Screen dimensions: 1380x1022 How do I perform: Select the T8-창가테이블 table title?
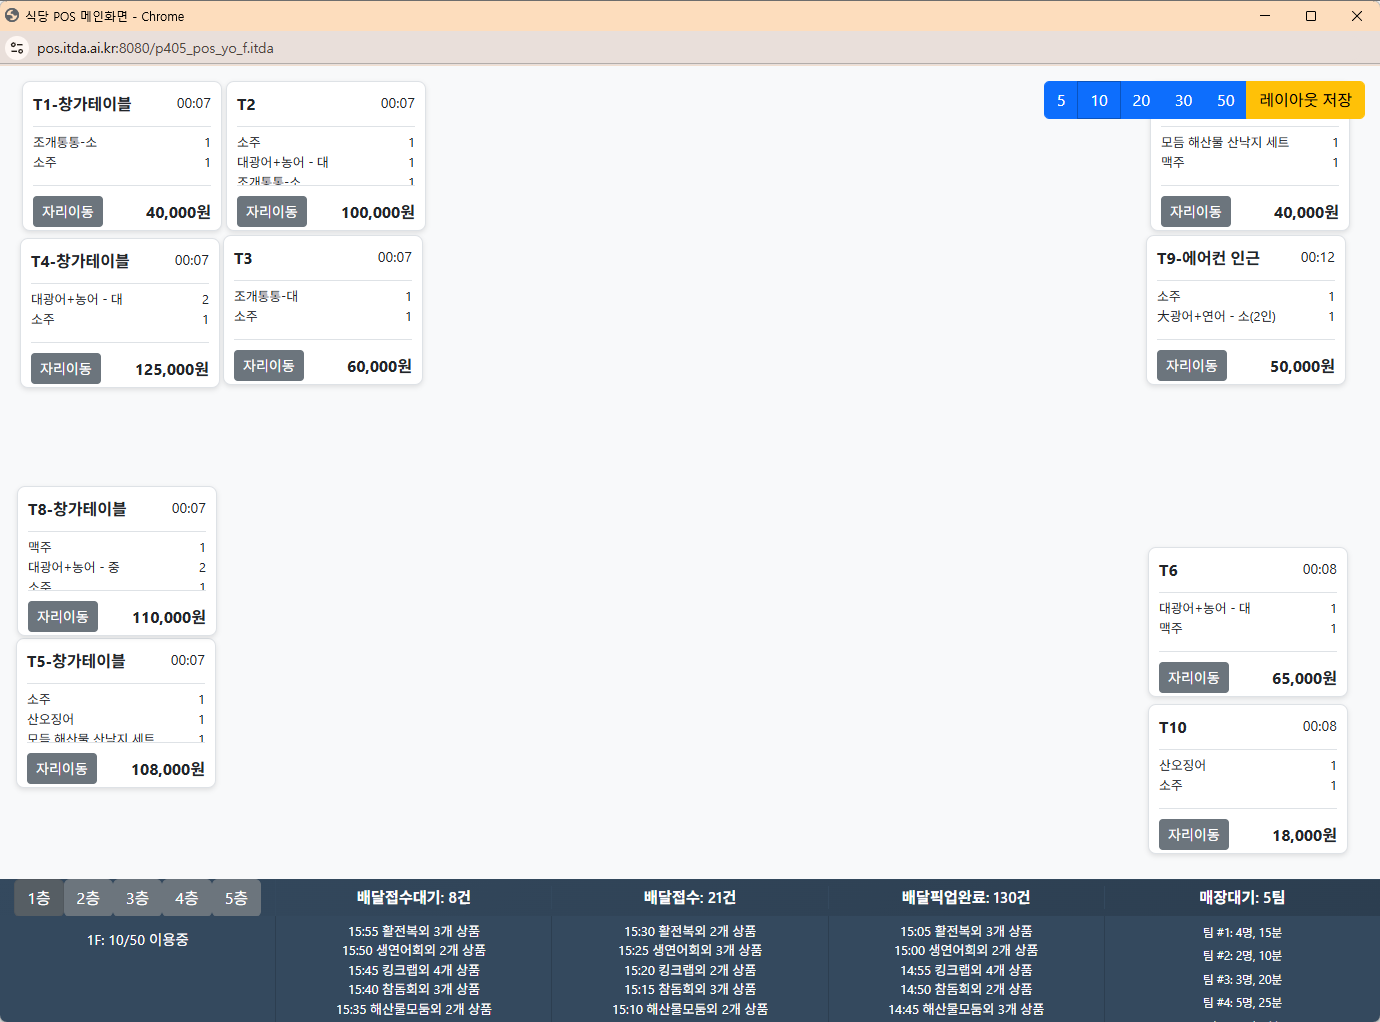click(x=77, y=509)
